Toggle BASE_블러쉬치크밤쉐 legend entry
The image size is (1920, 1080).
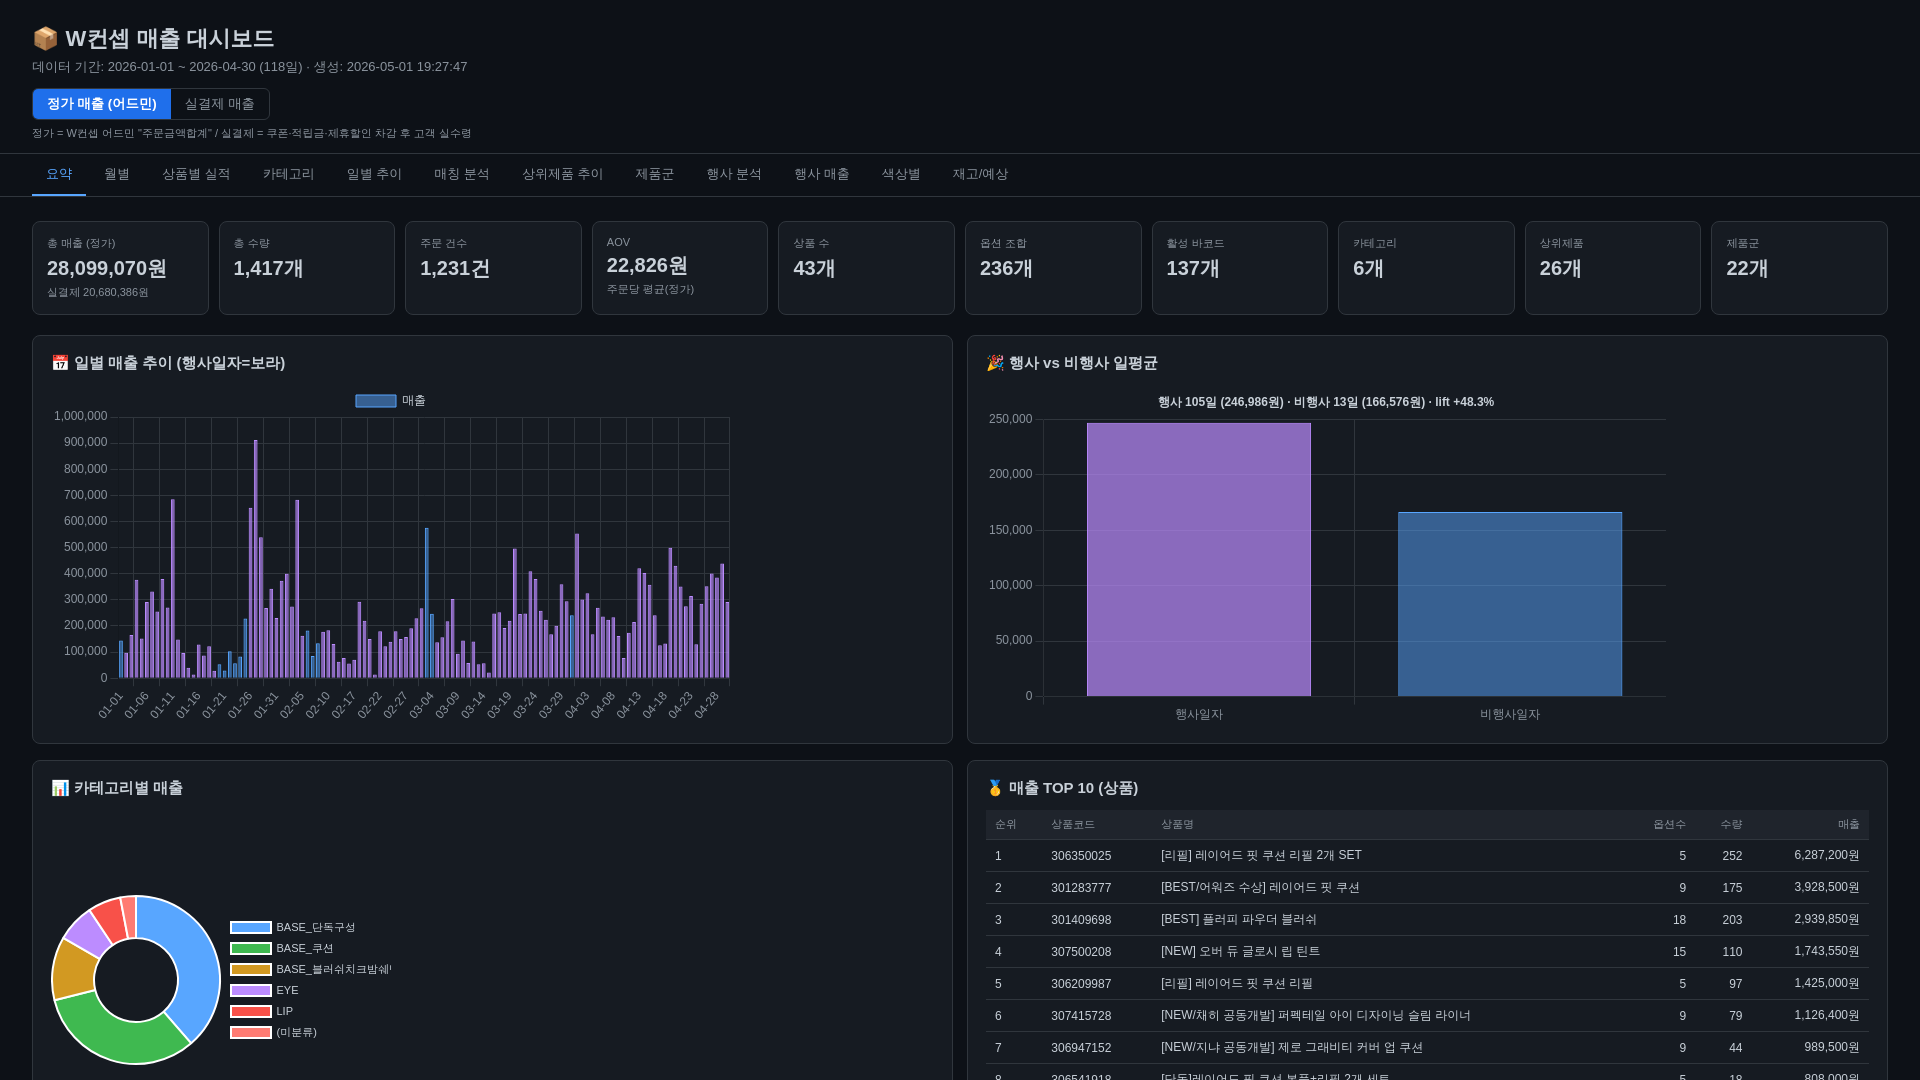[x=311, y=970]
